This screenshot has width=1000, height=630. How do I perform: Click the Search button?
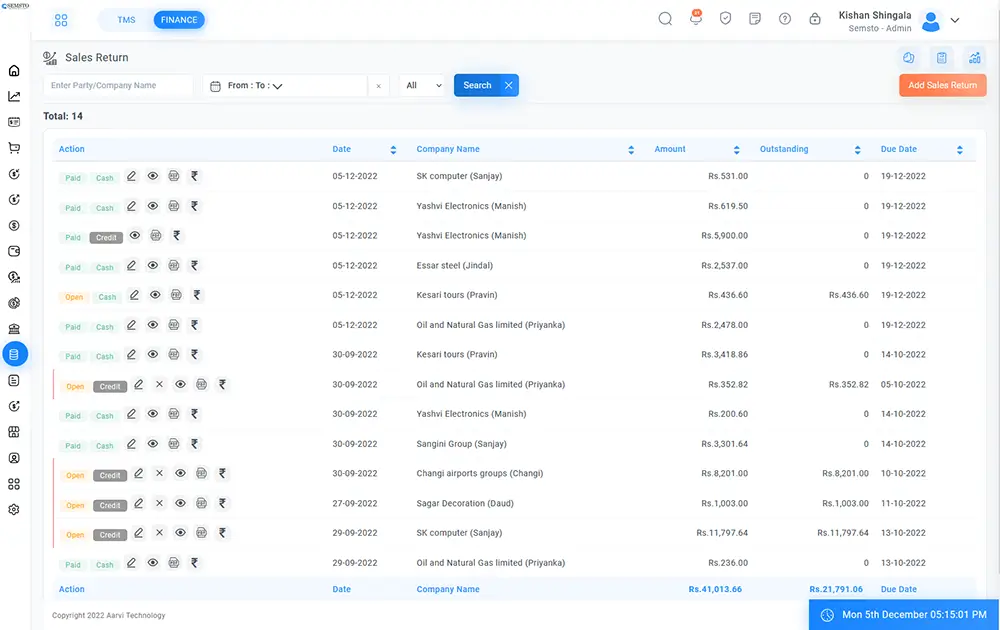[477, 85]
